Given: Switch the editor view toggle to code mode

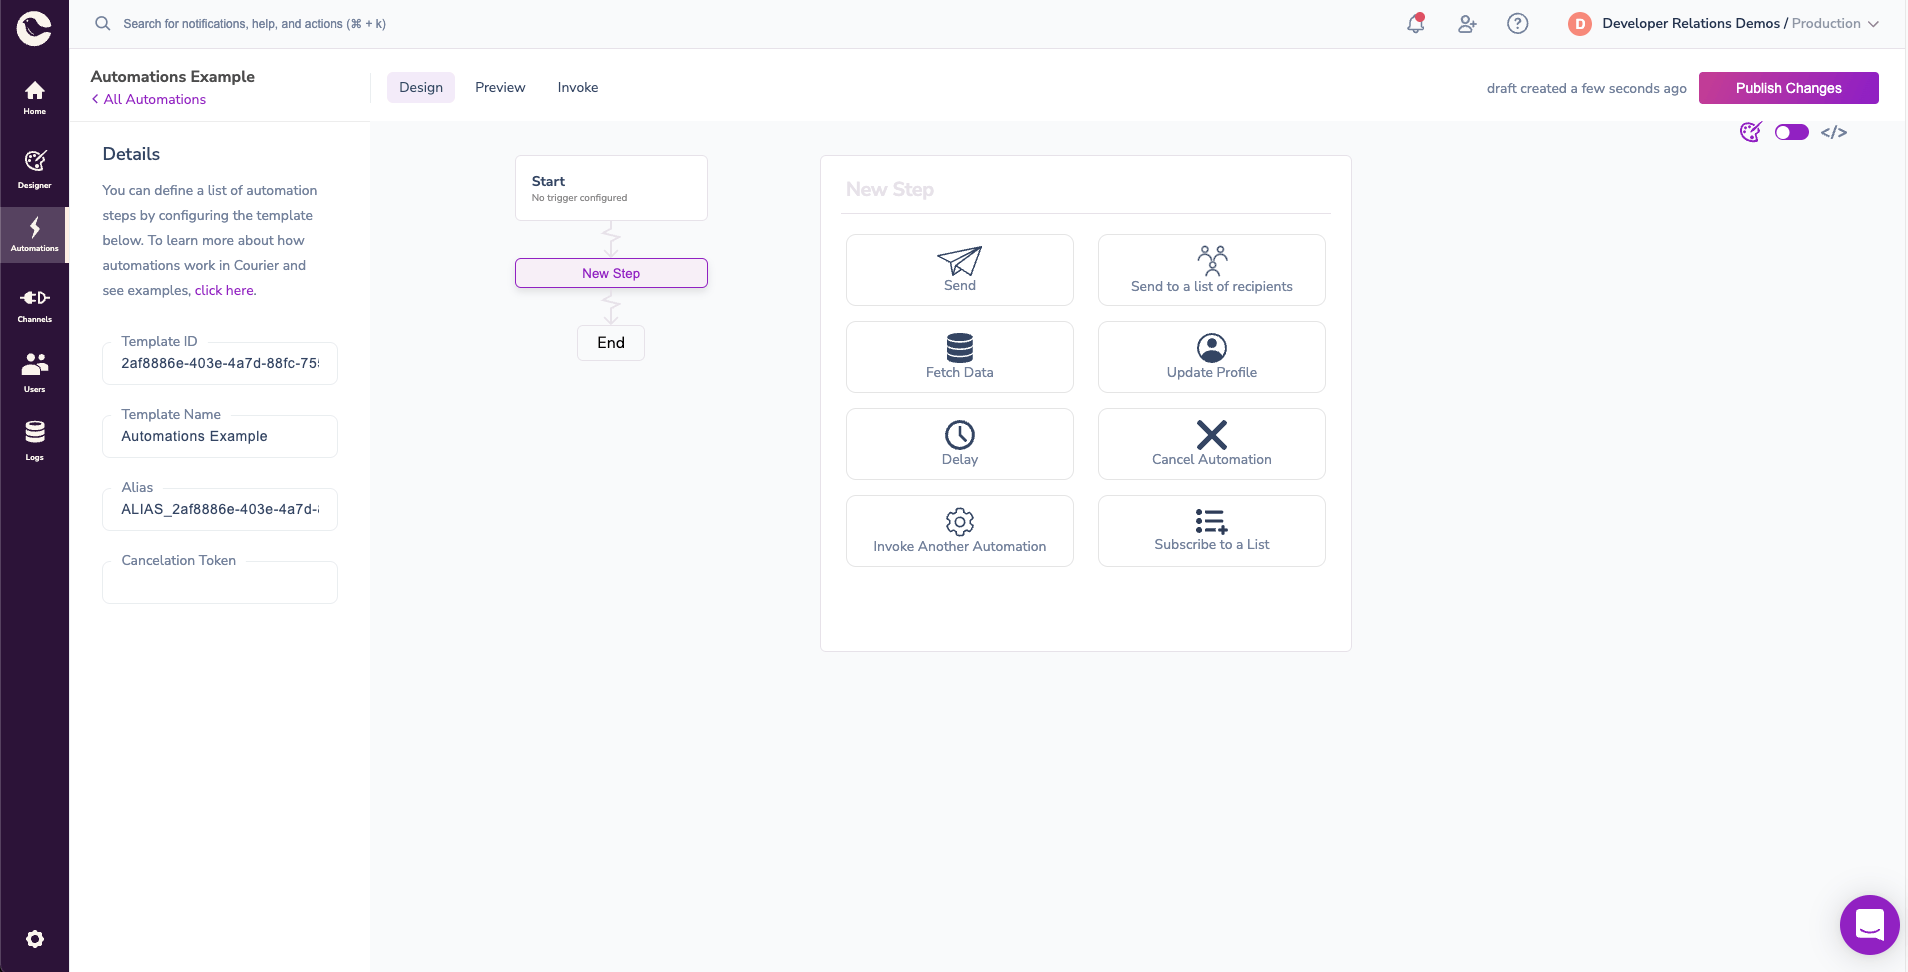Looking at the screenshot, I should coord(1791,132).
